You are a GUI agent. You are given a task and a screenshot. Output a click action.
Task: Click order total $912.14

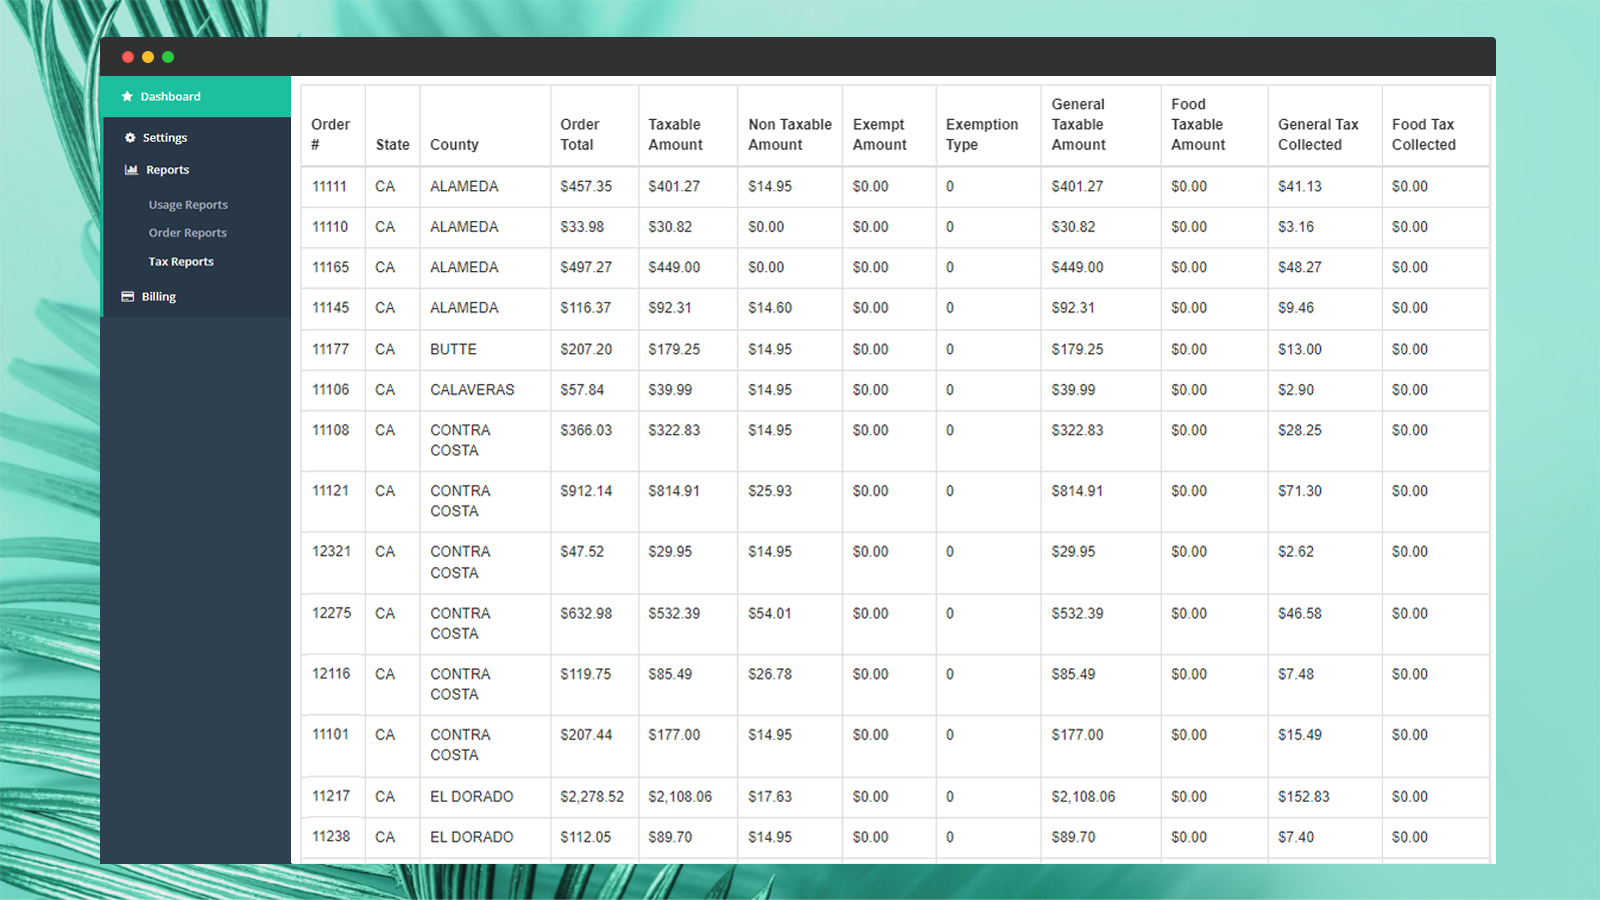[x=586, y=491]
